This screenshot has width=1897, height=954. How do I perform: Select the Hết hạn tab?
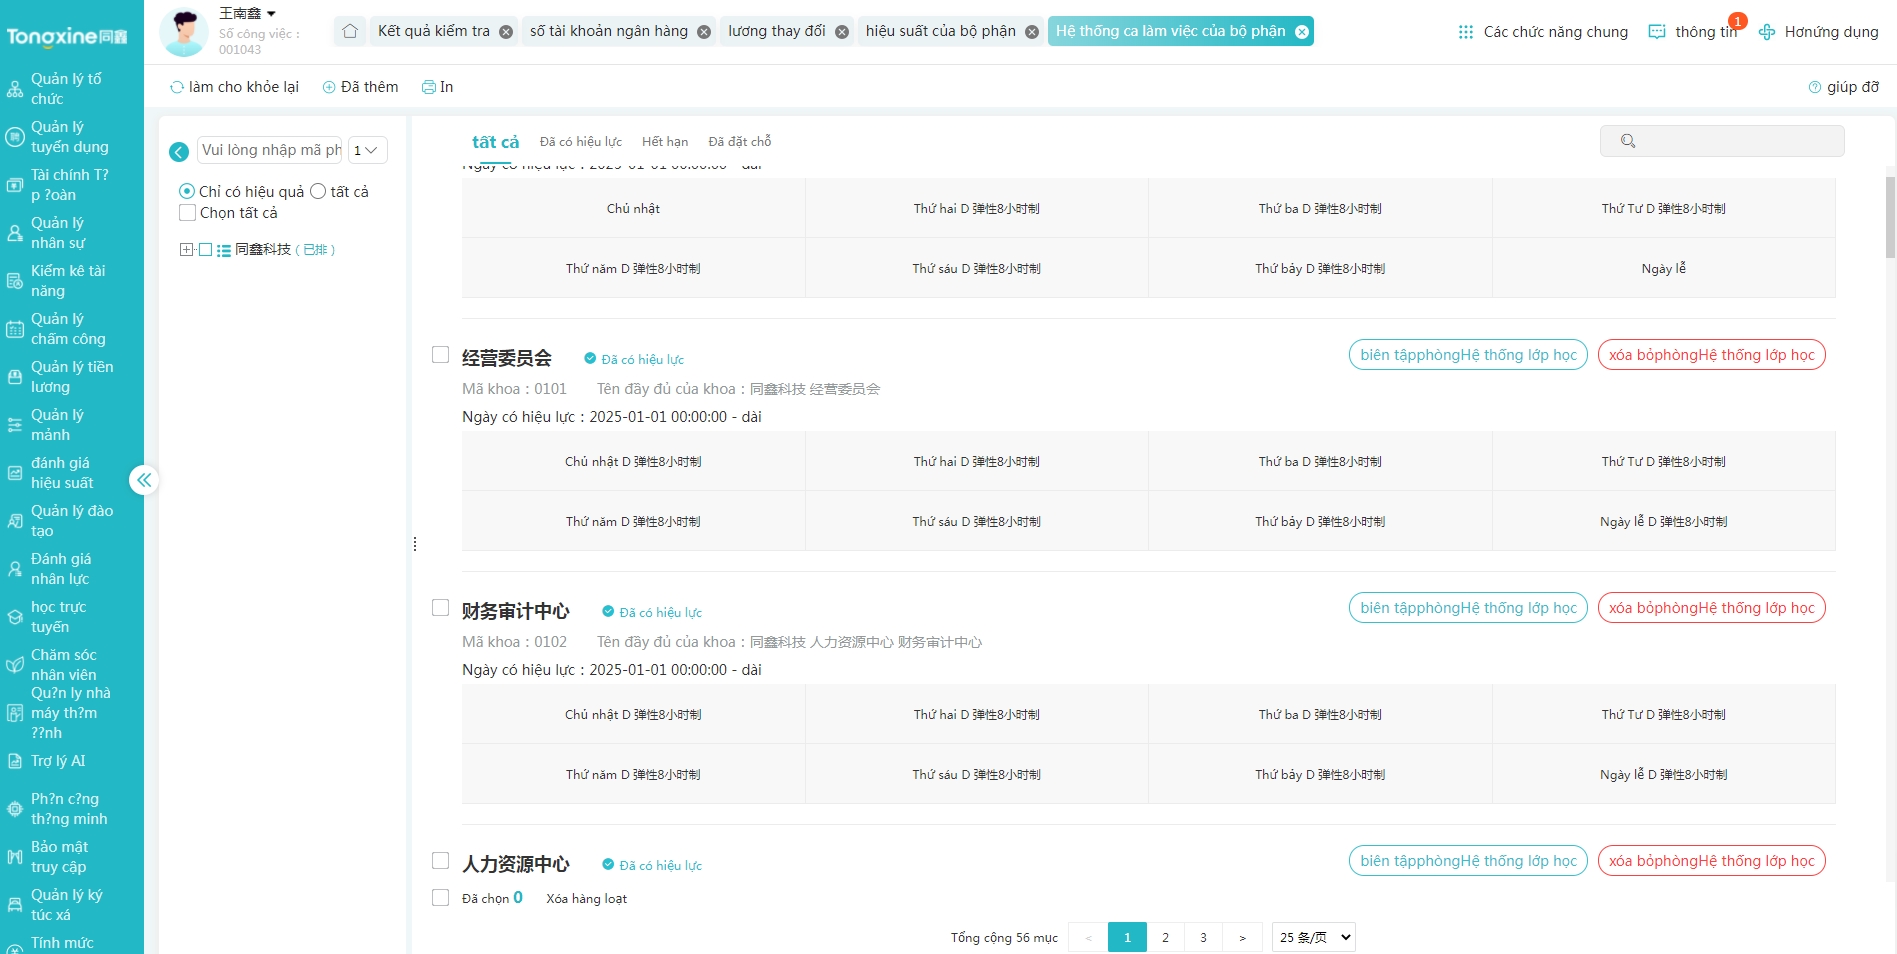click(x=664, y=141)
